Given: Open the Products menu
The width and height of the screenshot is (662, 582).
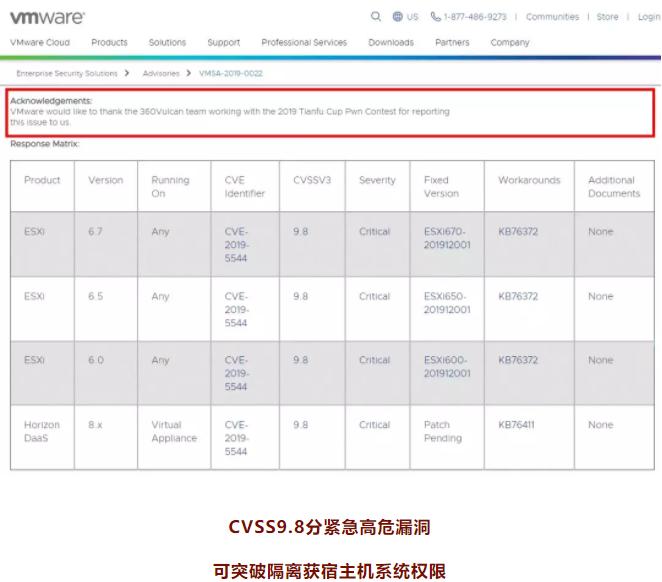Looking at the screenshot, I should (109, 42).
